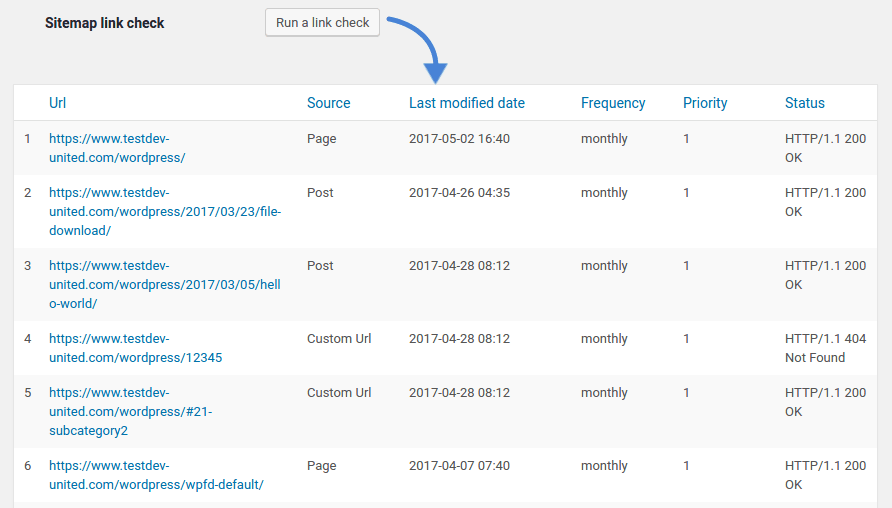Image resolution: width=892 pixels, height=508 pixels.
Task: Sort table by Status column header
Action: 804,103
